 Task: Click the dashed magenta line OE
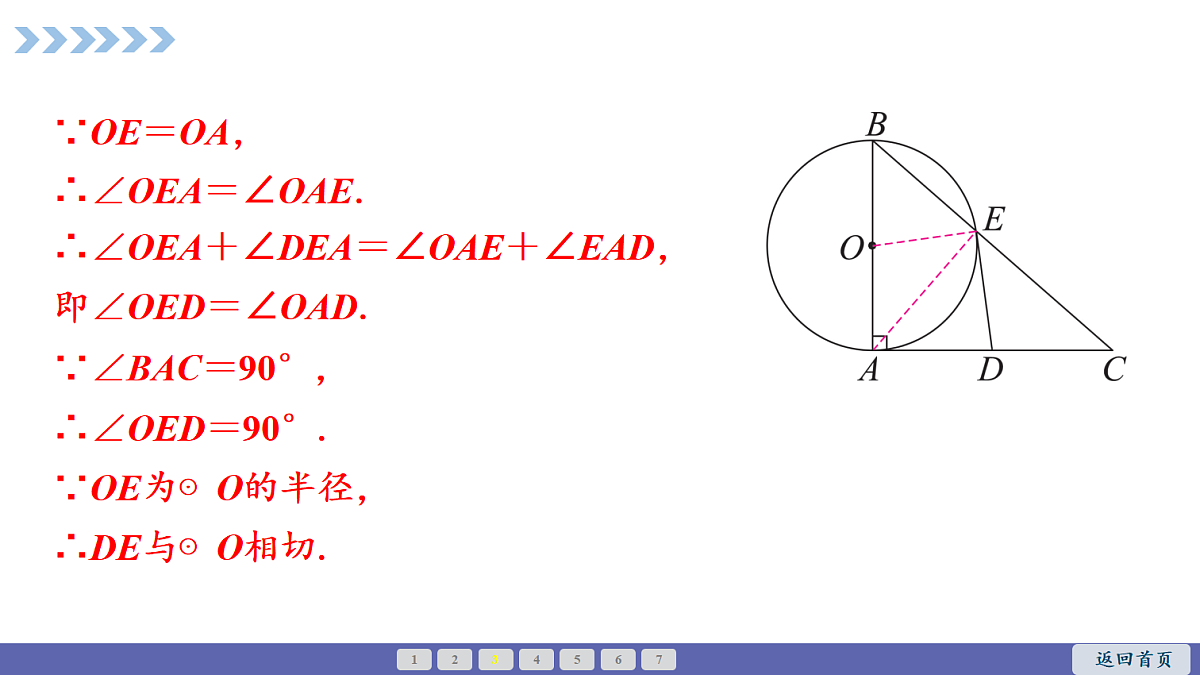[924, 238]
